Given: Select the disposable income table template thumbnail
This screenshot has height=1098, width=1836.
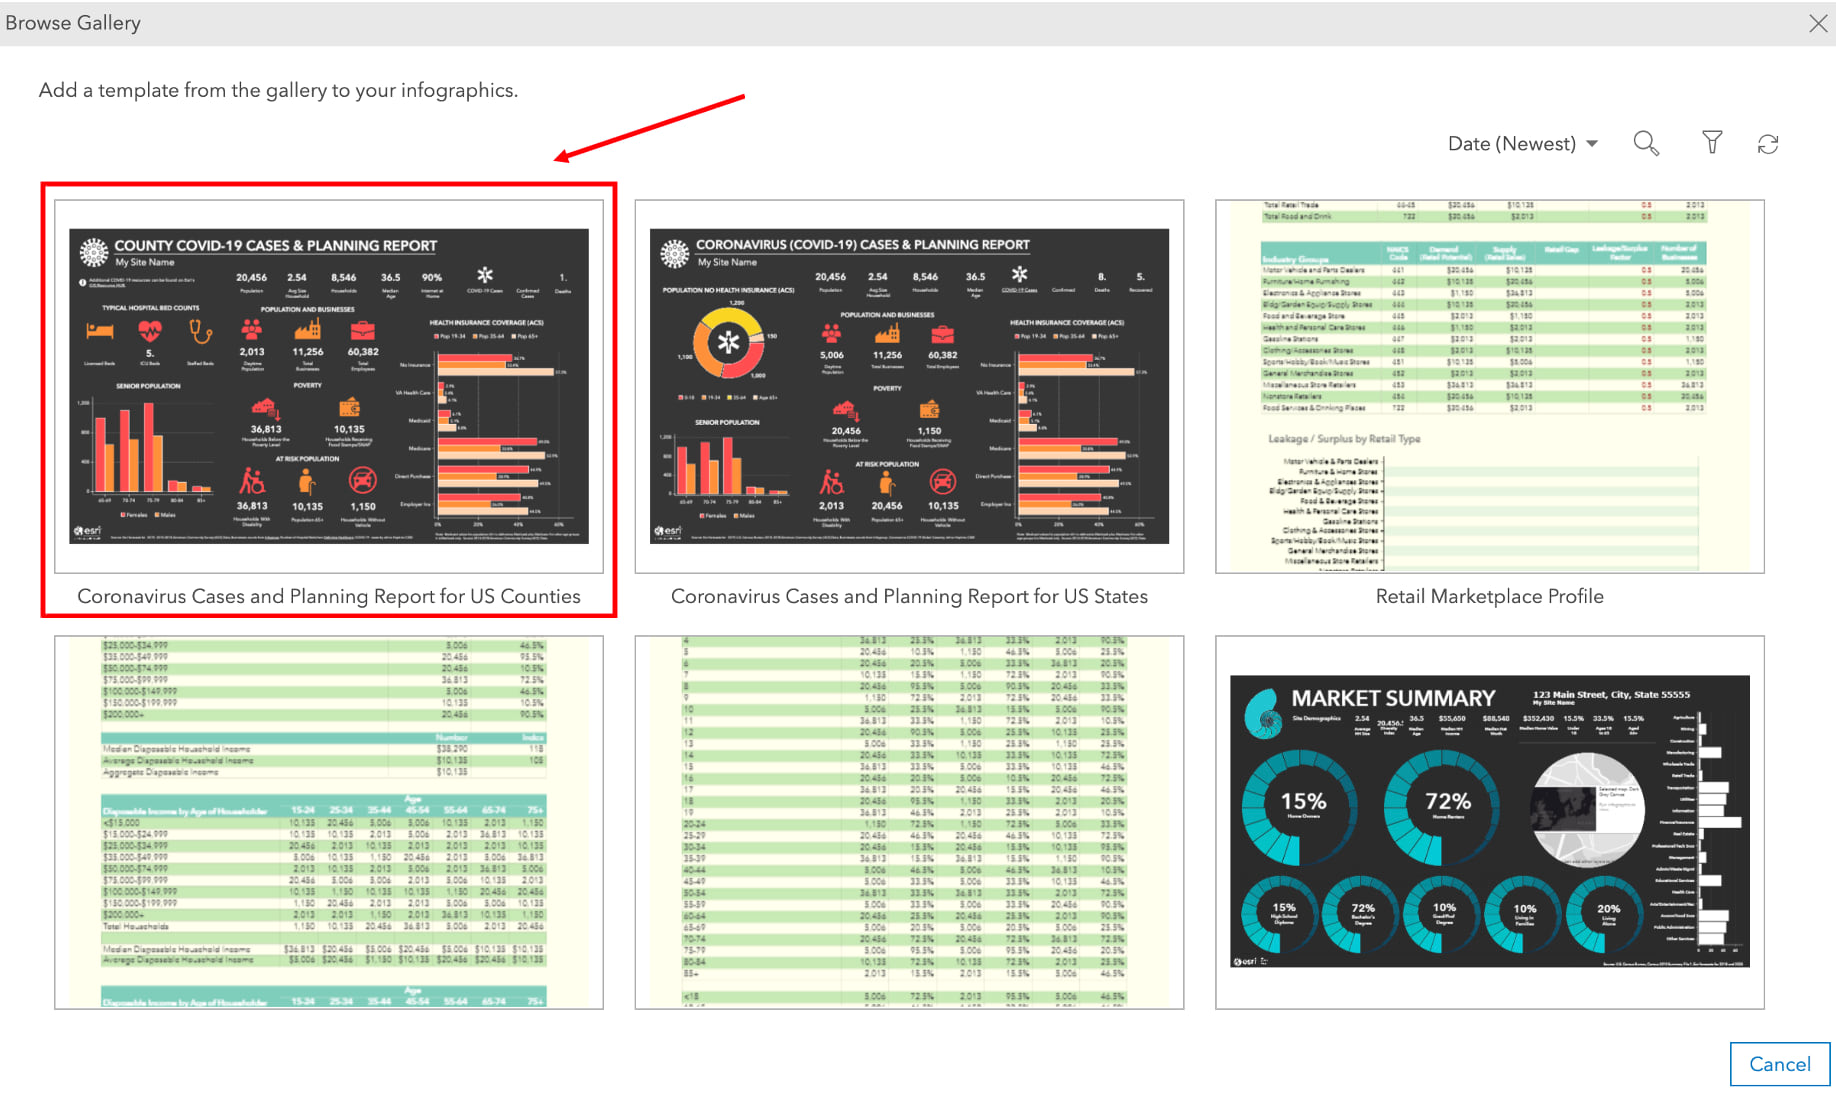Looking at the screenshot, I should [329, 822].
